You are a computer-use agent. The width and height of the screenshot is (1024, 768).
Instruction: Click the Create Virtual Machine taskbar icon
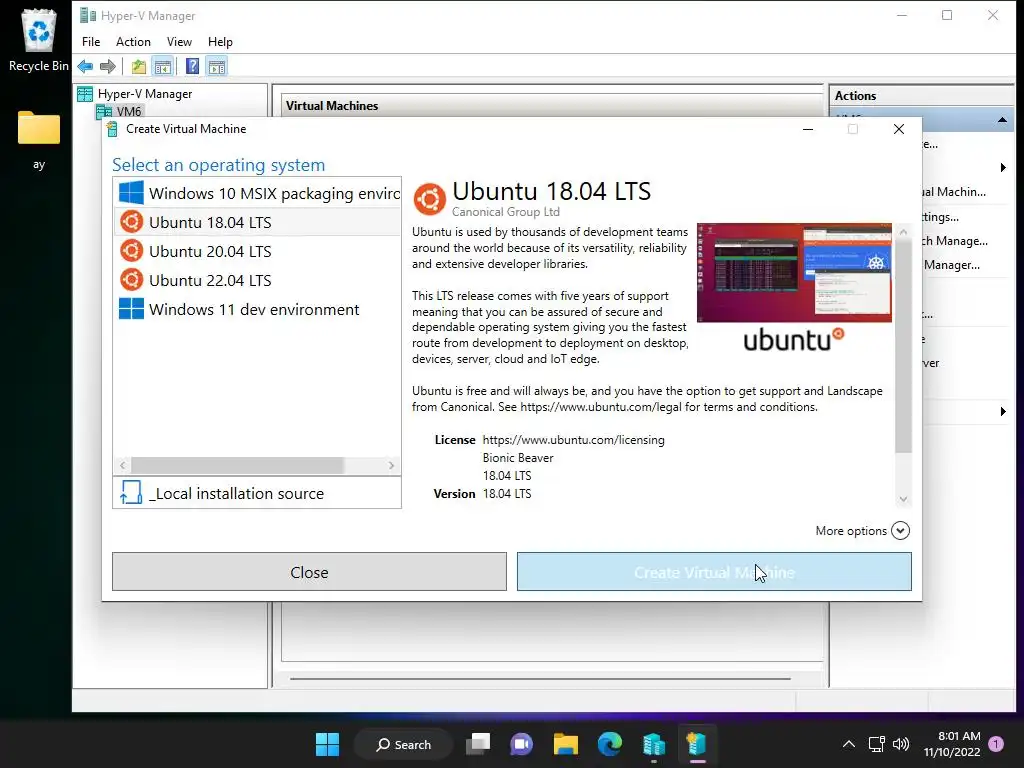tap(697, 744)
